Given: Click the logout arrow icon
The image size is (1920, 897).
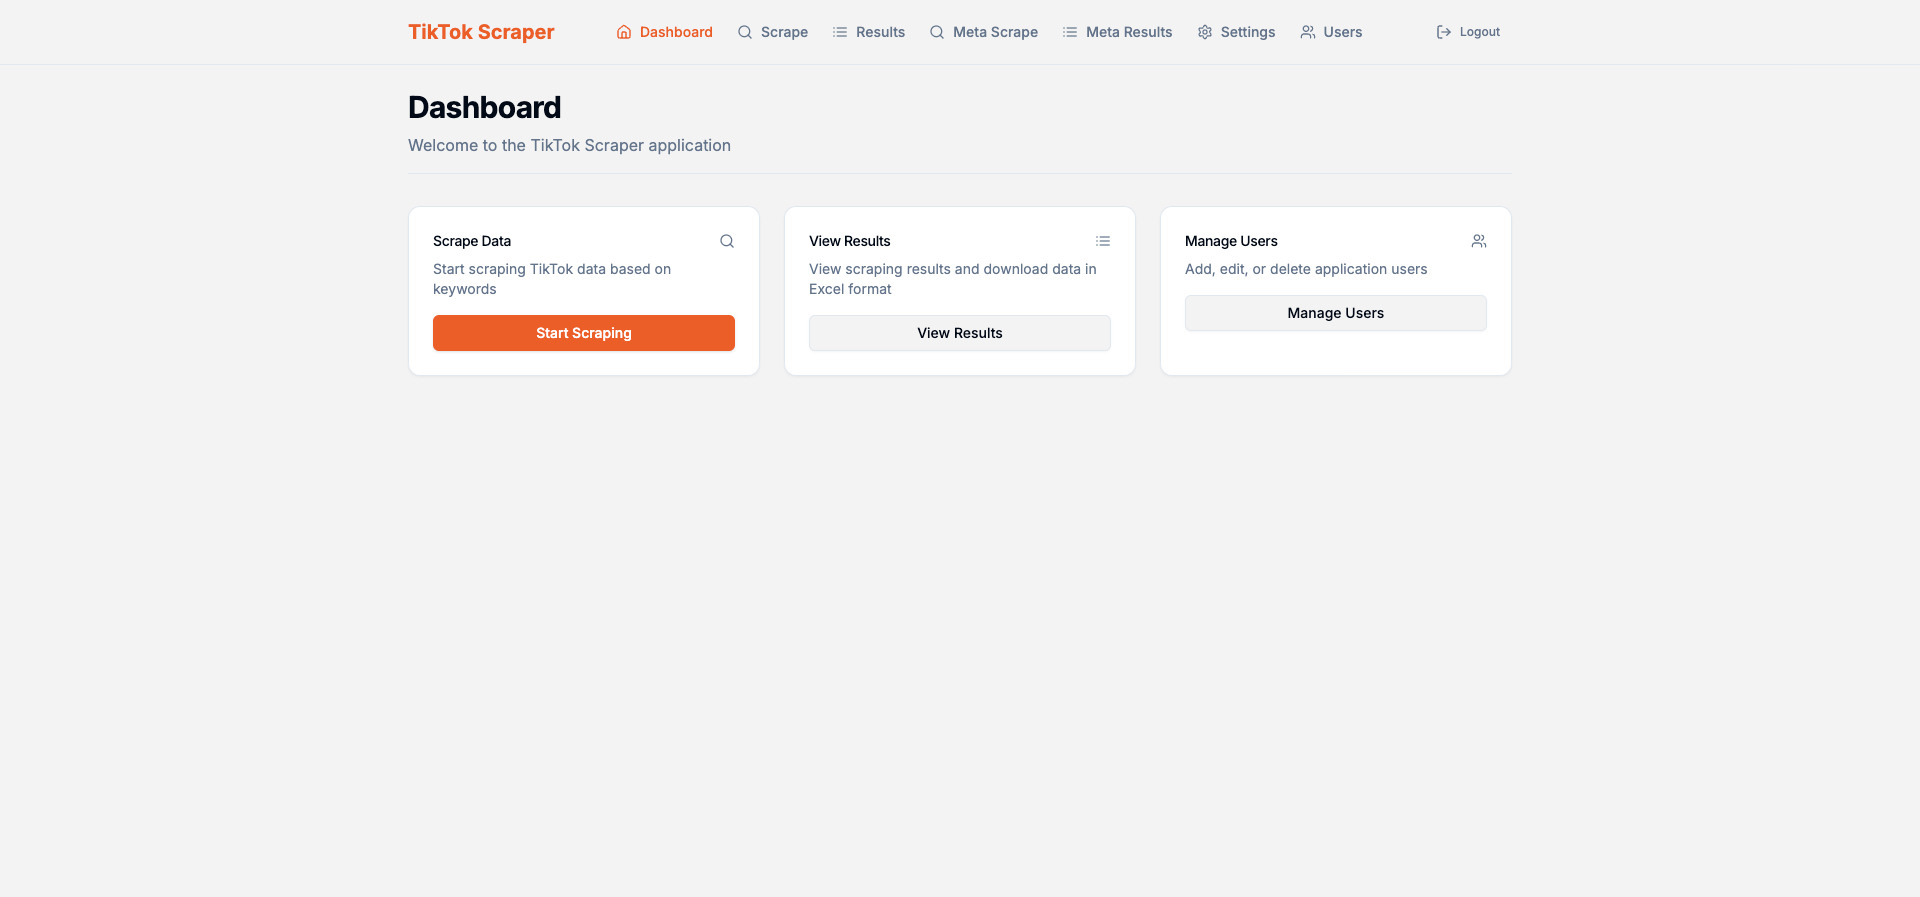Looking at the screenshot, I should point(1444,32).
